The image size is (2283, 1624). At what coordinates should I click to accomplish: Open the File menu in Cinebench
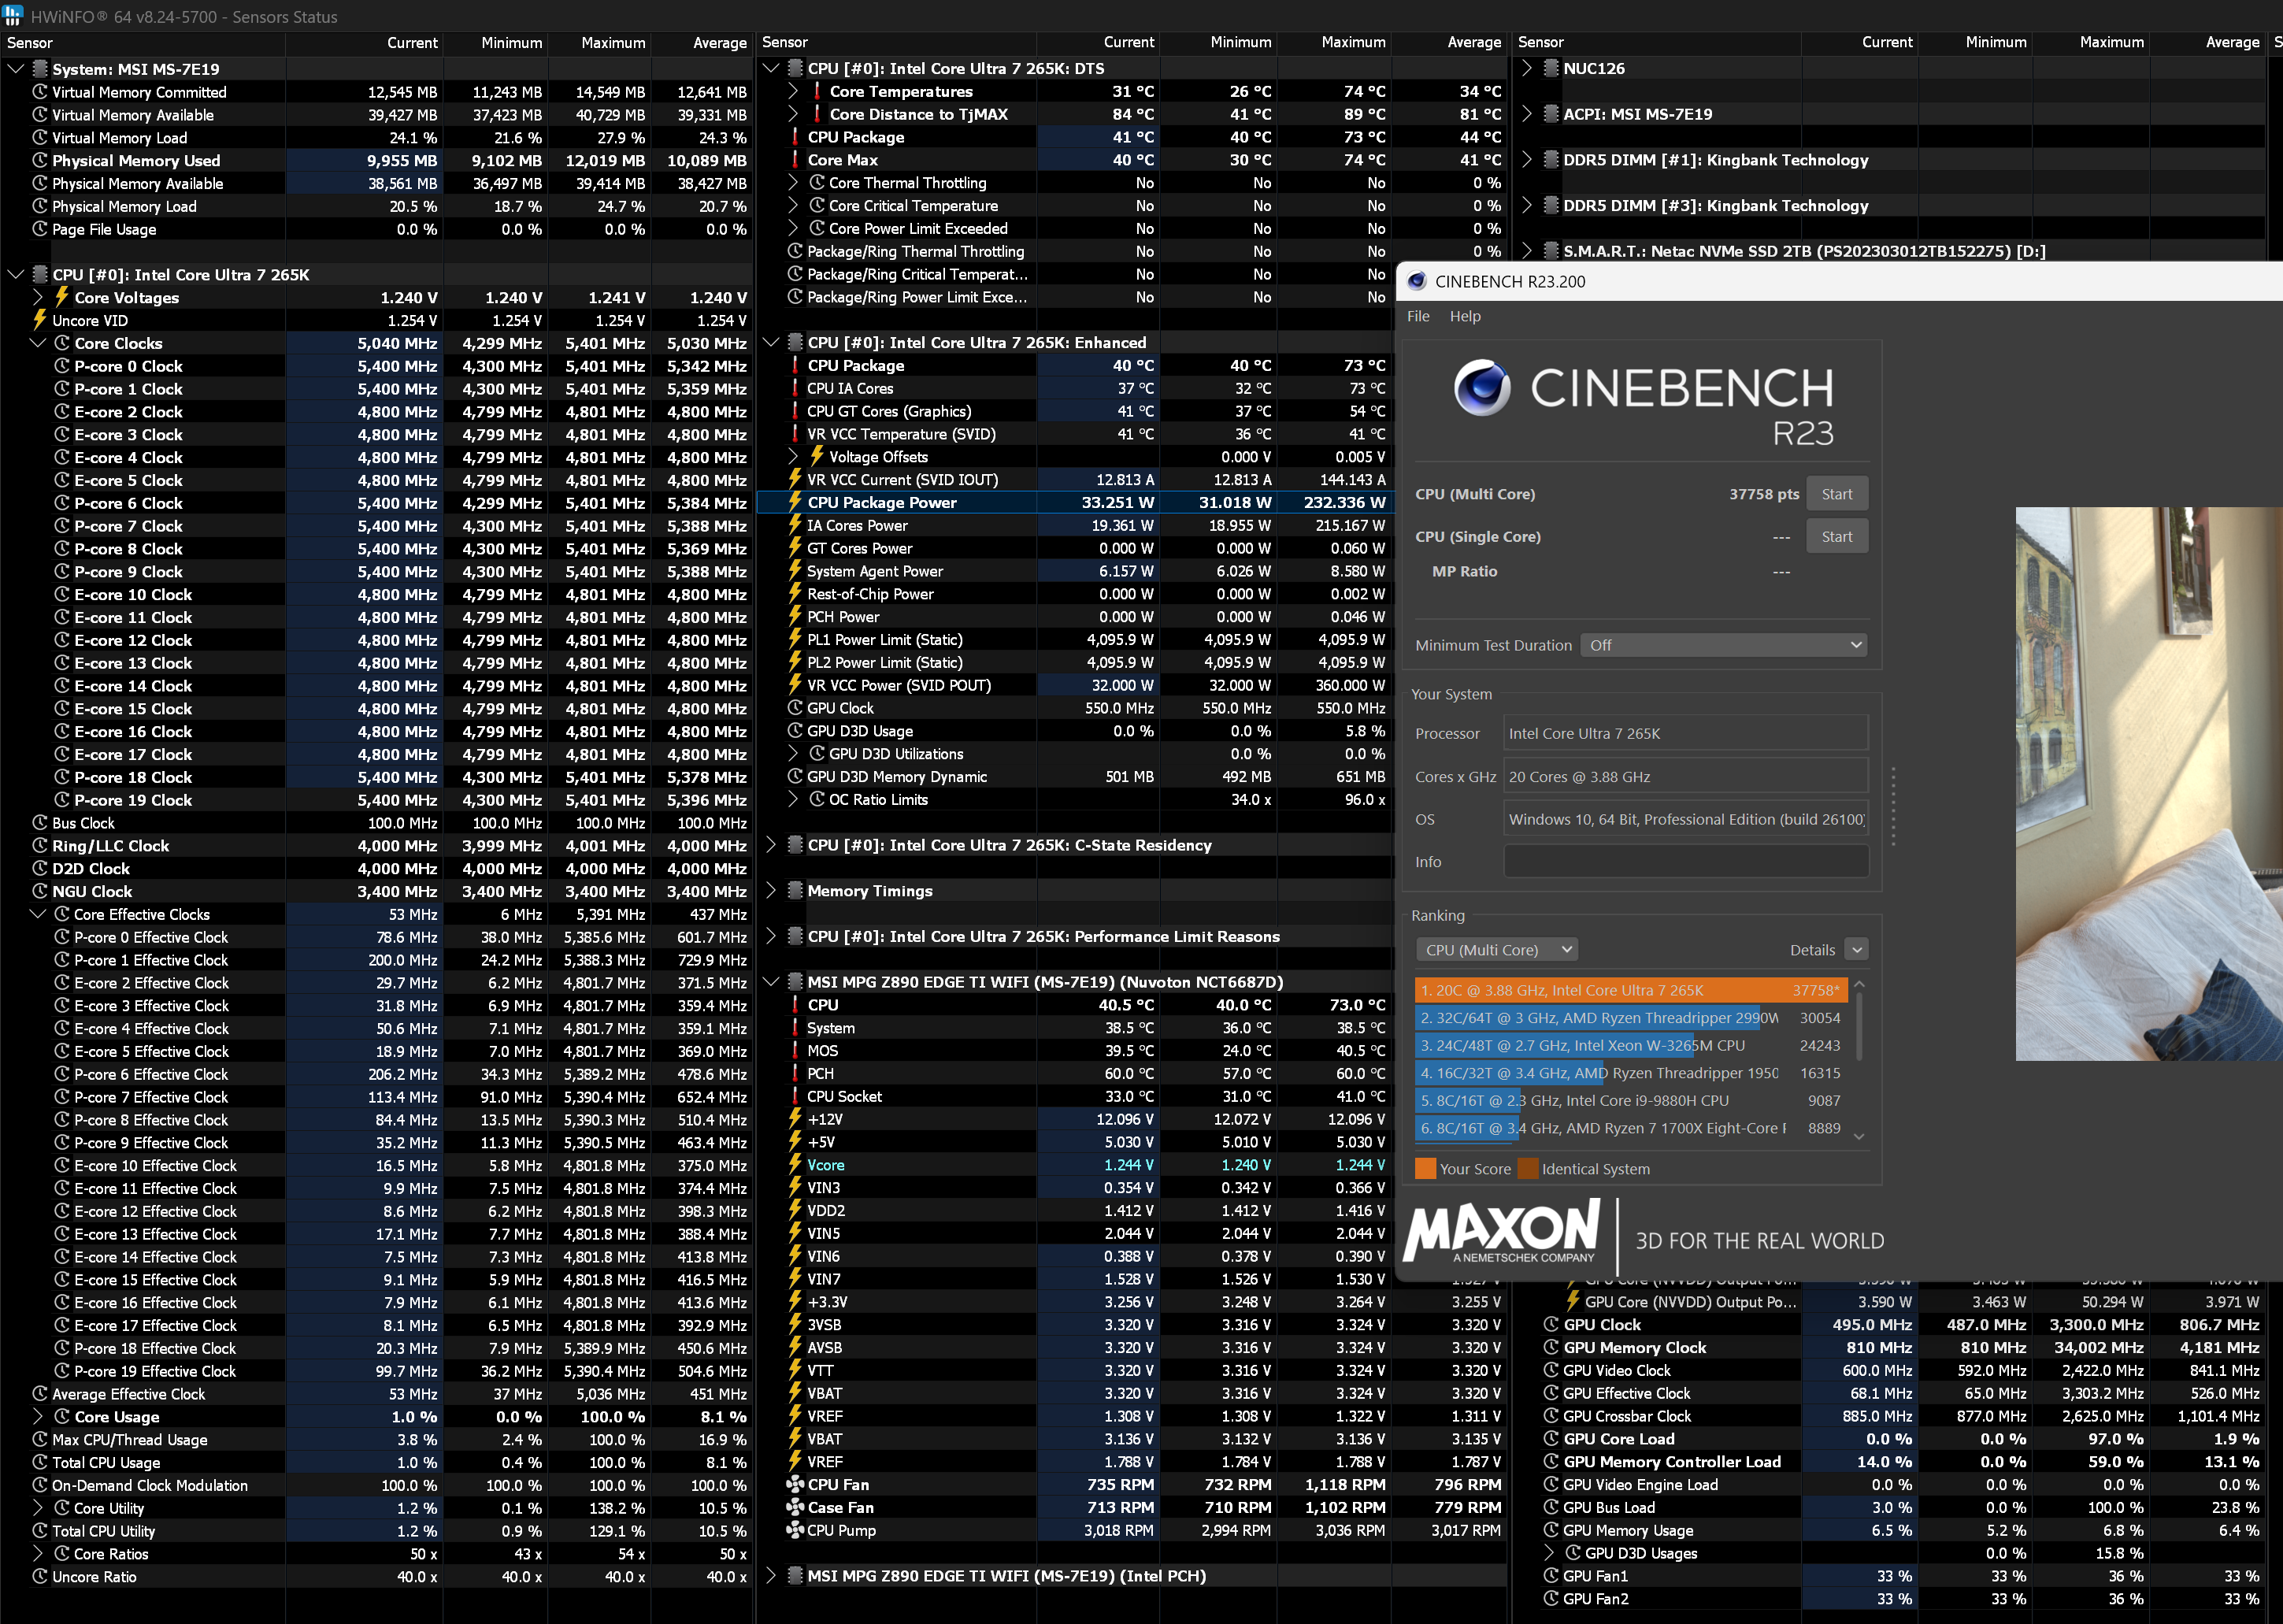pos(1418,316)
